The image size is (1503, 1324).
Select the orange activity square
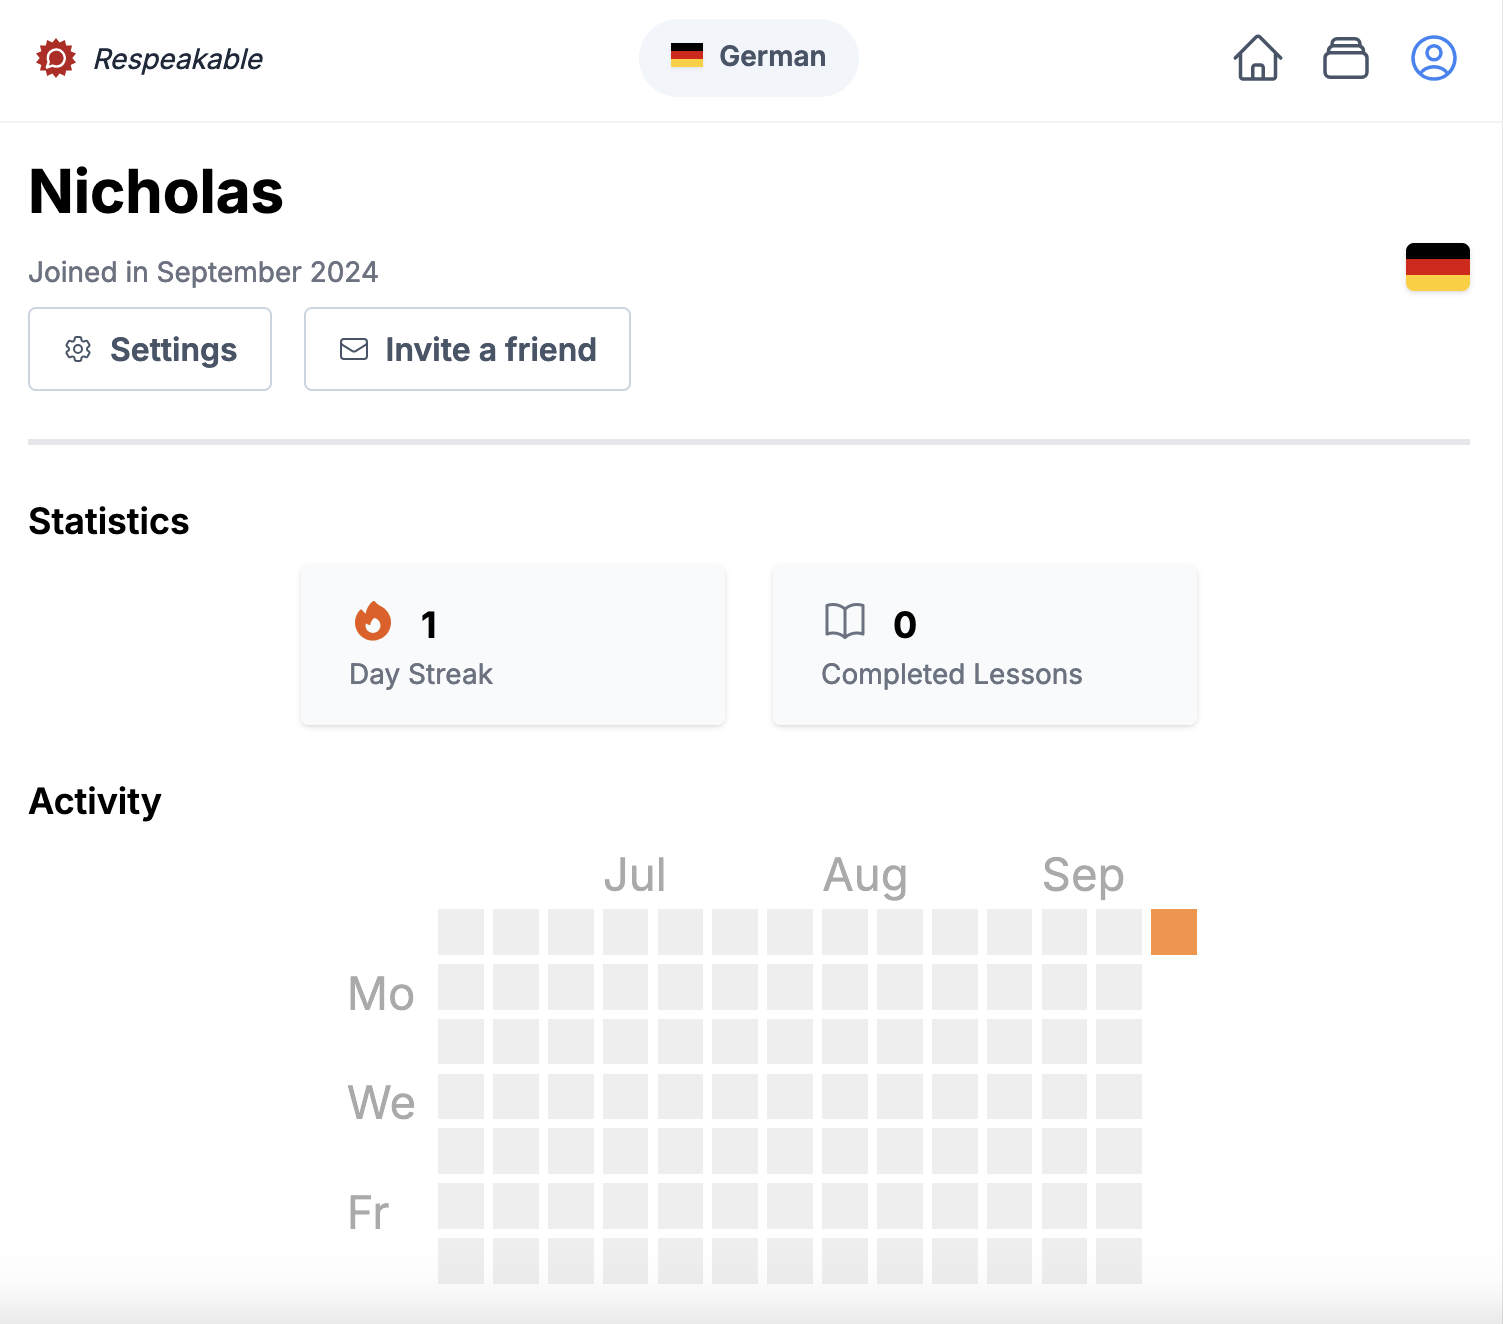coord(1173,932)
